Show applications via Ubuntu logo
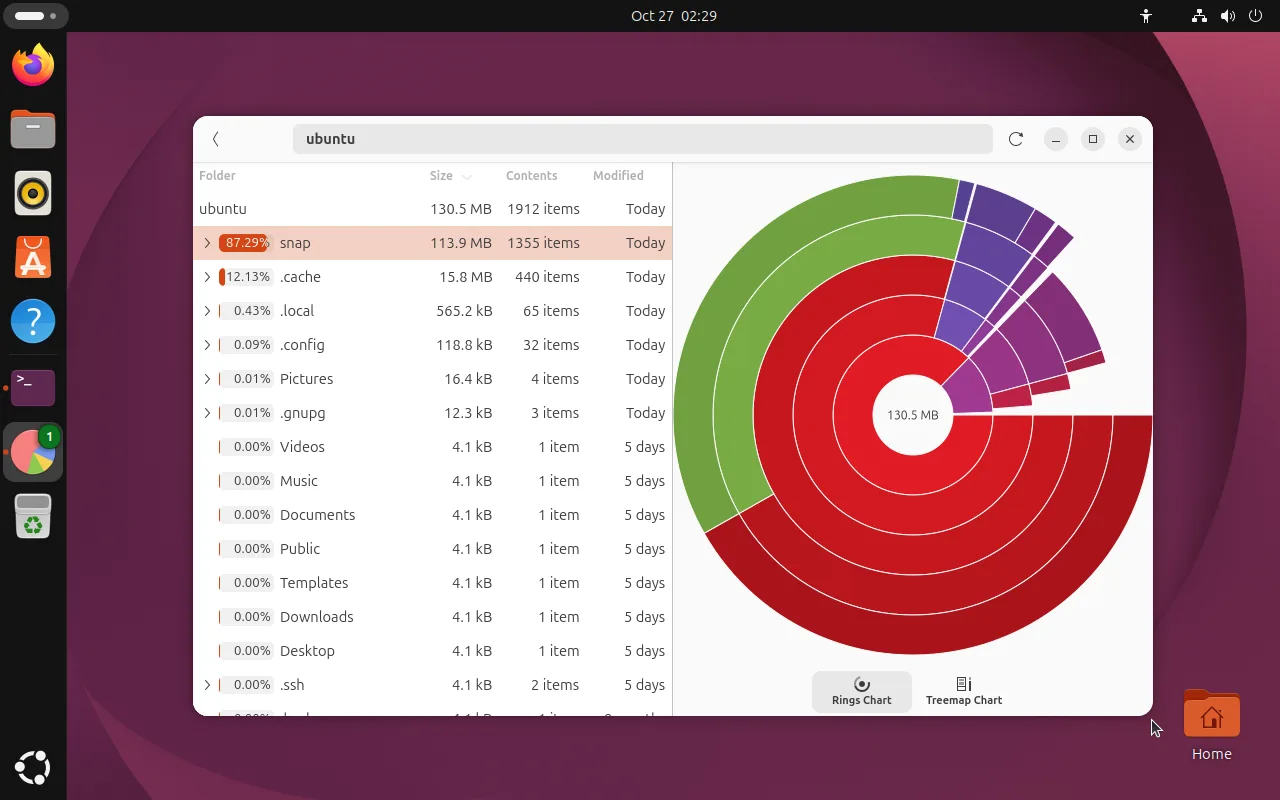 tap(33, 767)
